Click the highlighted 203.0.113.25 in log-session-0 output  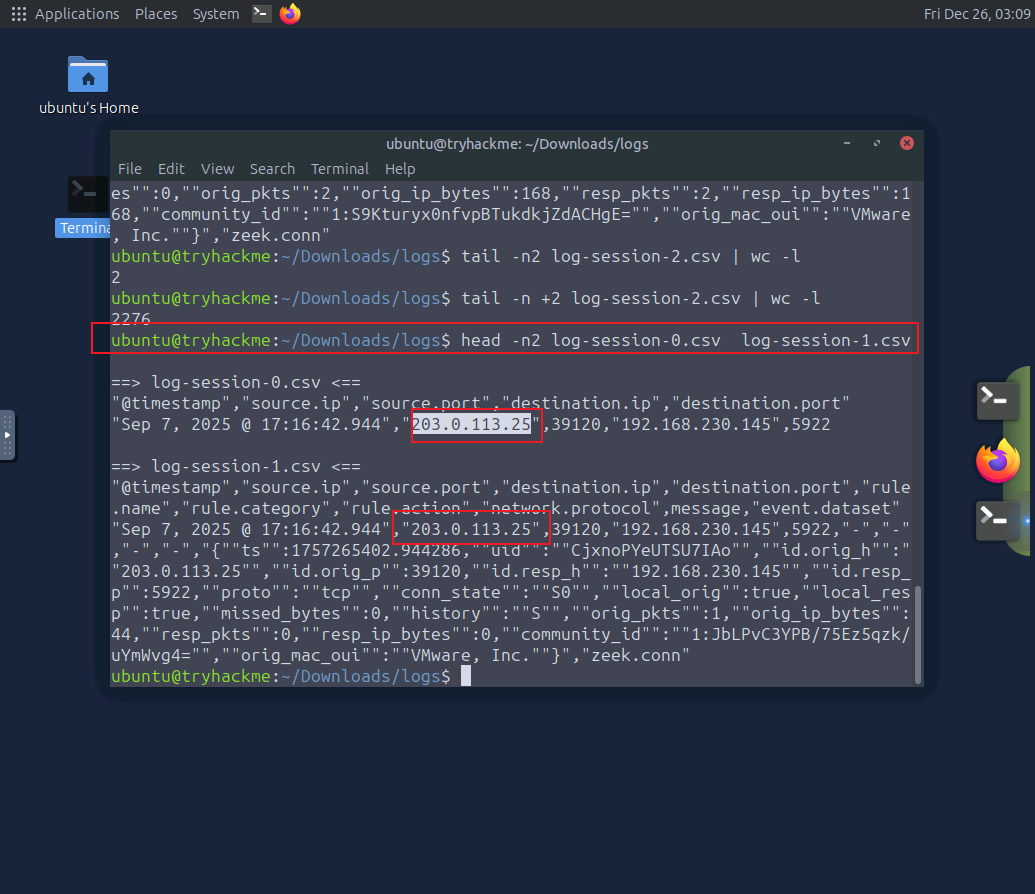coord(471,424)
